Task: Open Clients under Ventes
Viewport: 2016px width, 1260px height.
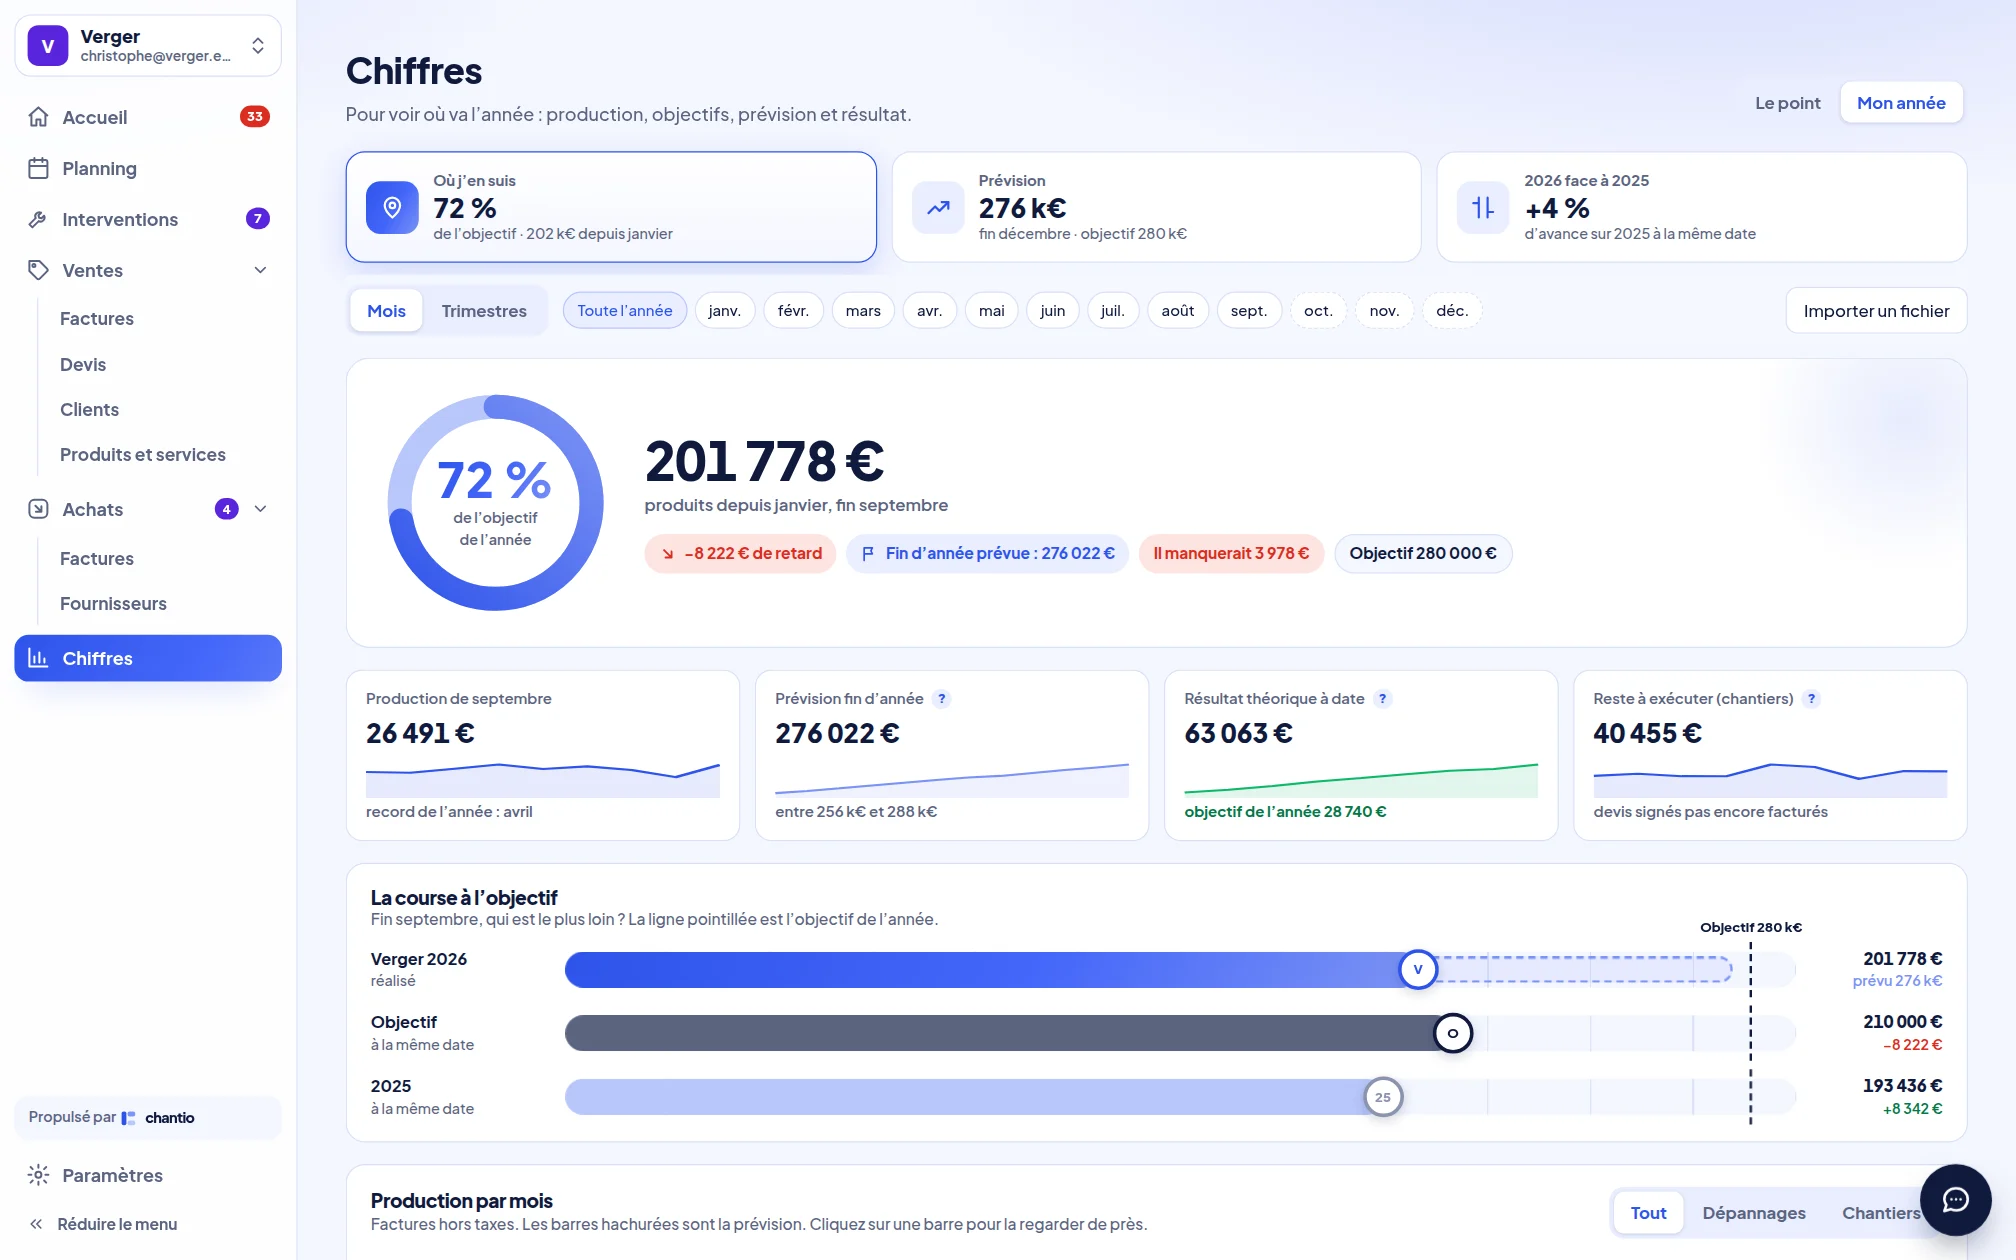Action: [x=89, y=410]
